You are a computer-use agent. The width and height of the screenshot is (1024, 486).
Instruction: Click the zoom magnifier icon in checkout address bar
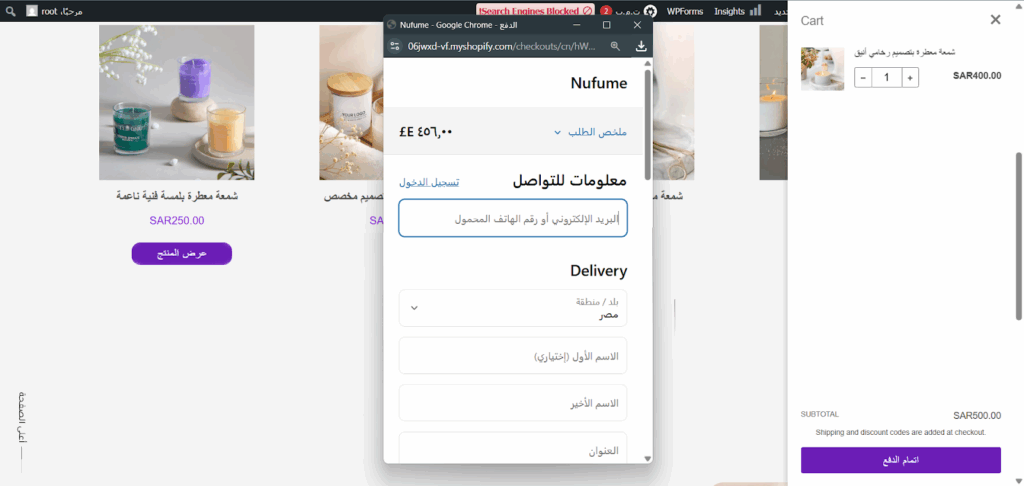[615, 46]
